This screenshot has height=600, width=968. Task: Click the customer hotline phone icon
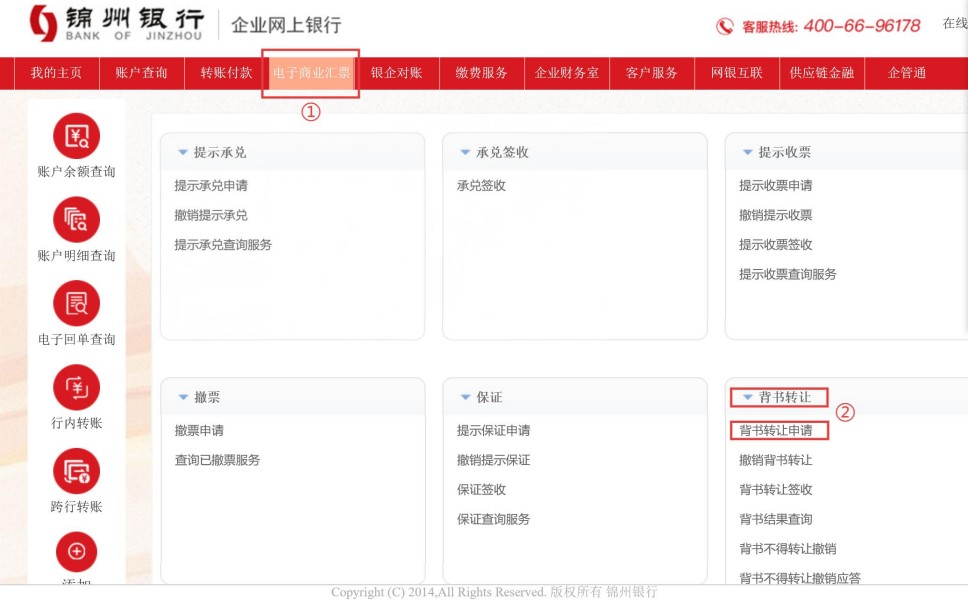(725, 26)
